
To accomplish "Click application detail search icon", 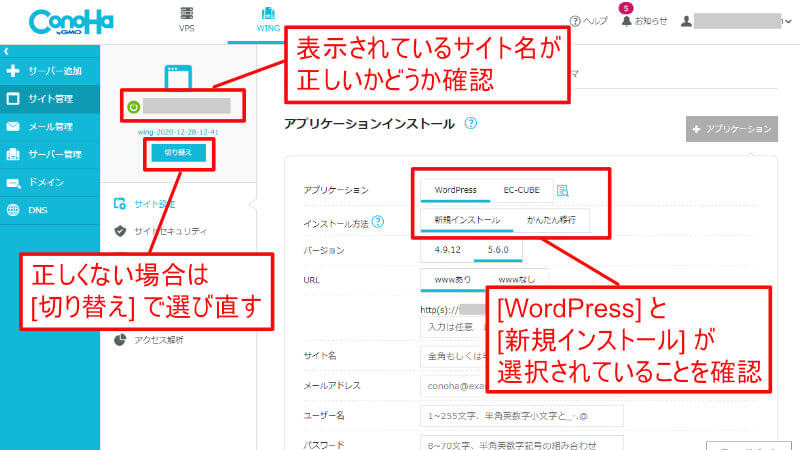I will [x=562, y=190].
